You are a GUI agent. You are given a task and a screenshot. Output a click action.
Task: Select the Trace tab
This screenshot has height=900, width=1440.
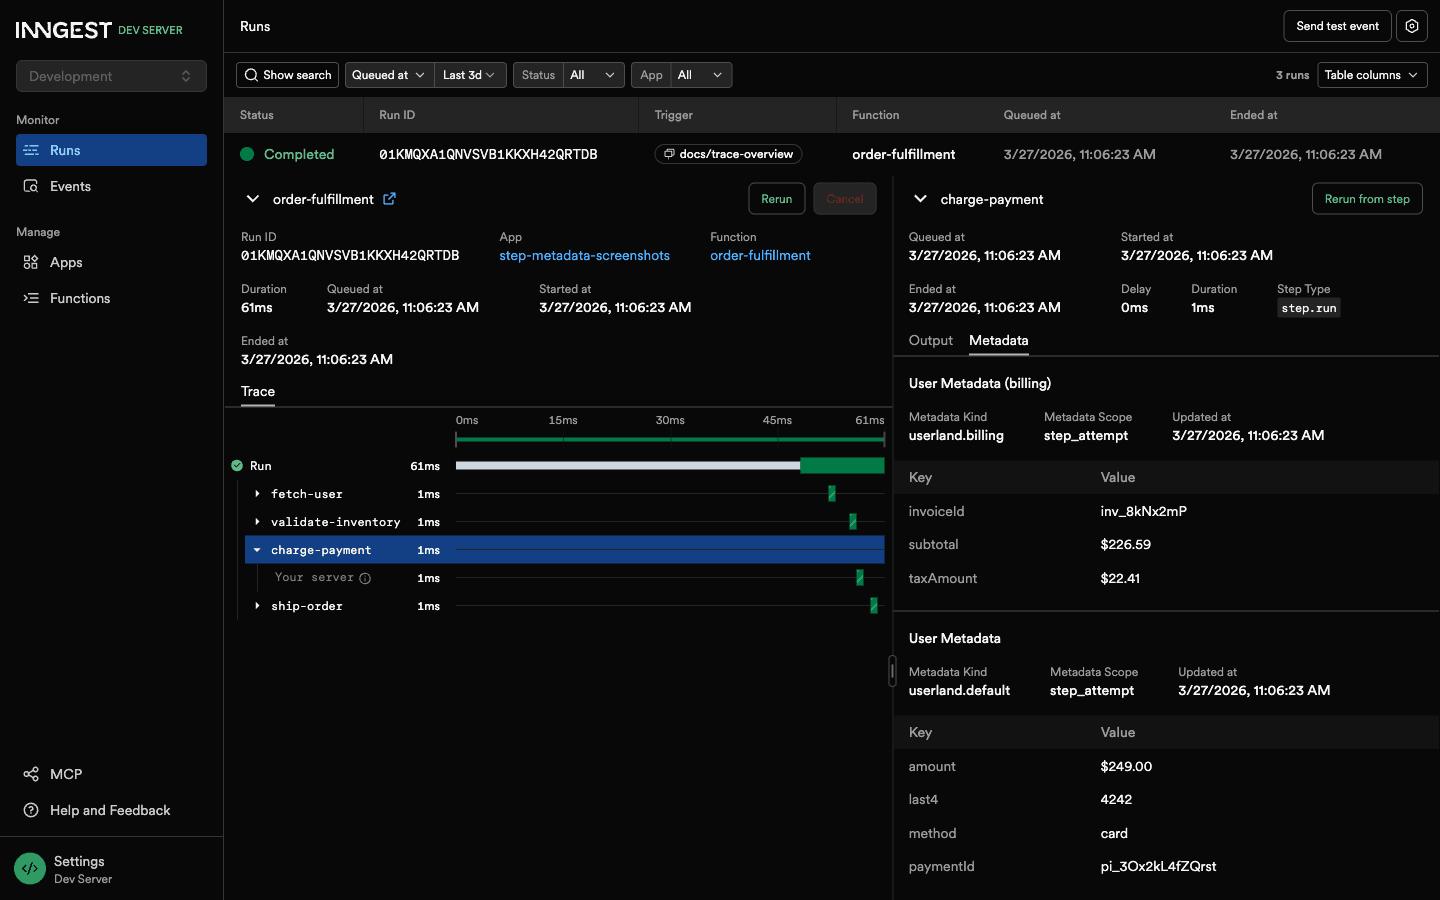coord(258,392)
